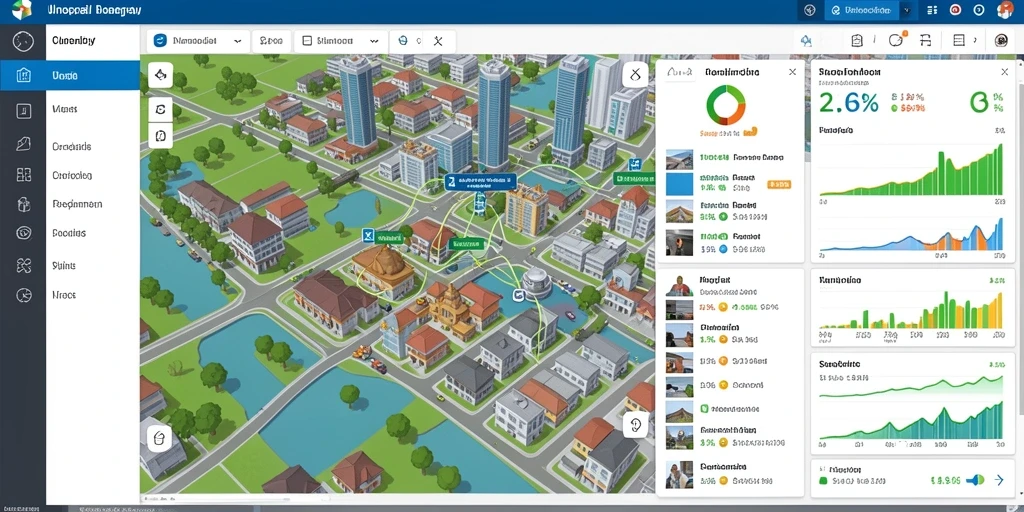Click the globe icon in the dark sidebar
The width and height of the screenshot is (1024, 512).
[x=23, y=40]
